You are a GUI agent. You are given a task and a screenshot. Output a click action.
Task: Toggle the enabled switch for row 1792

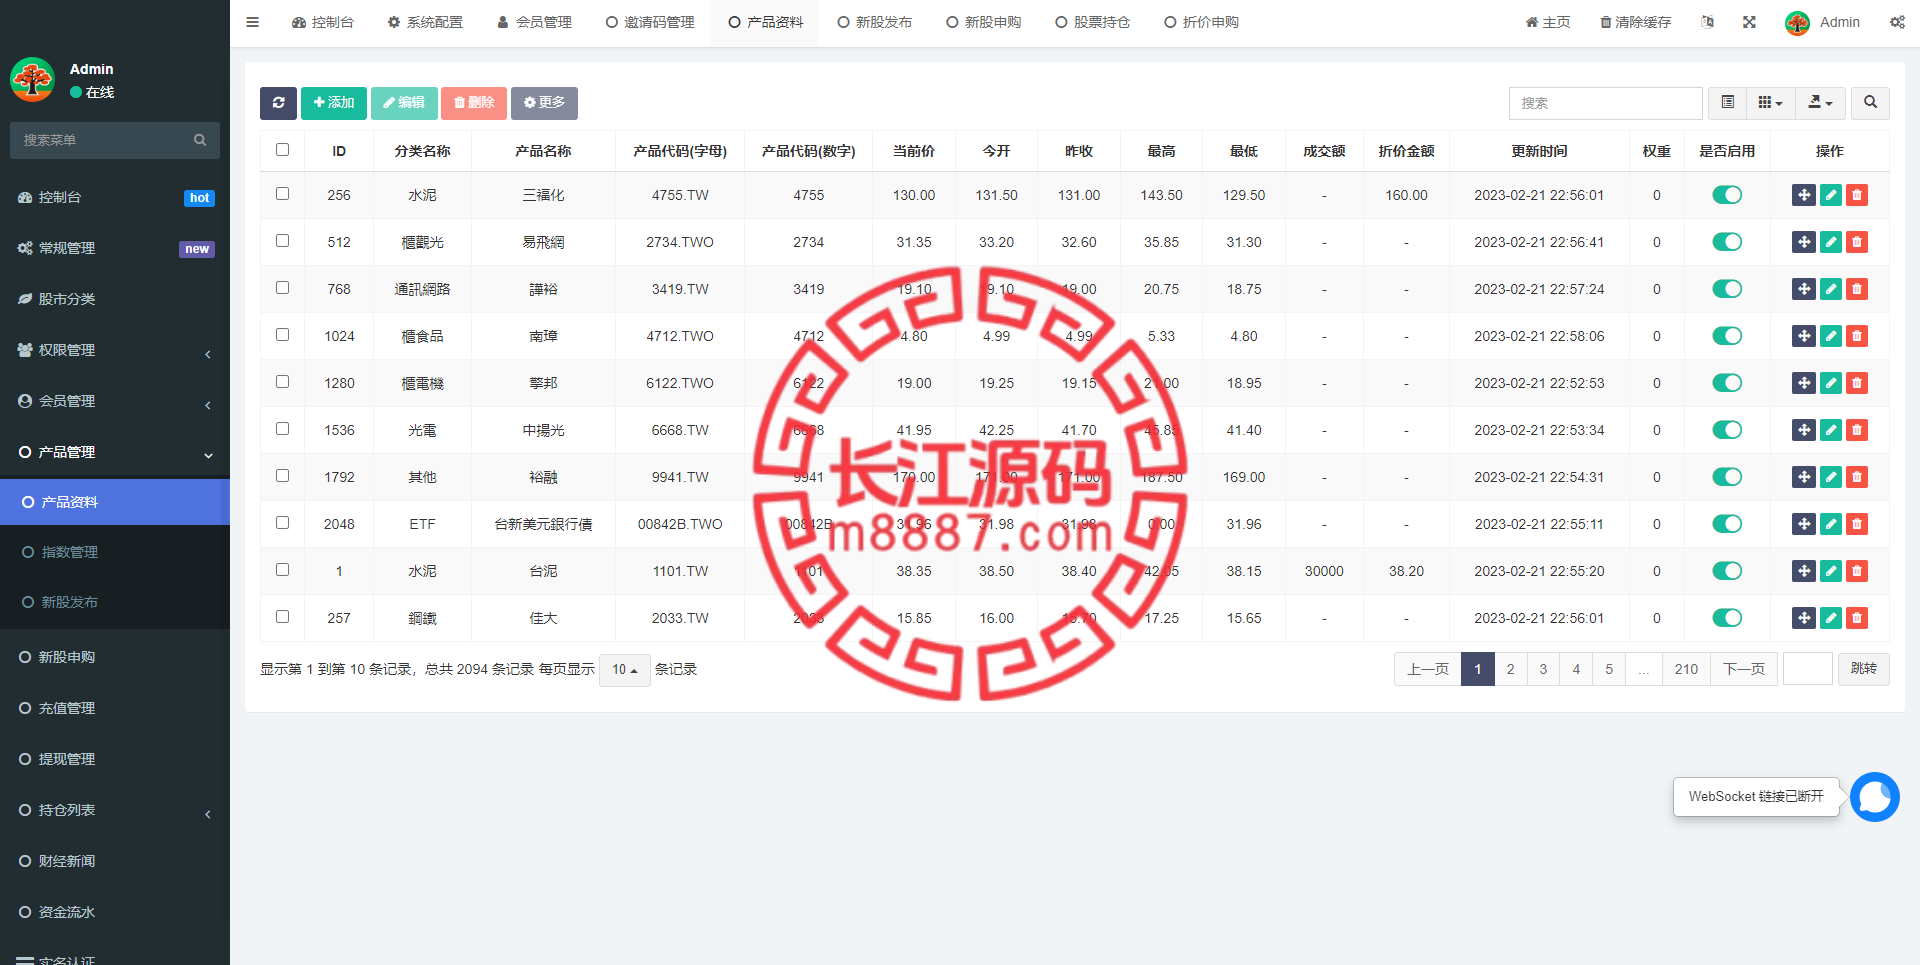(1727, 477)
